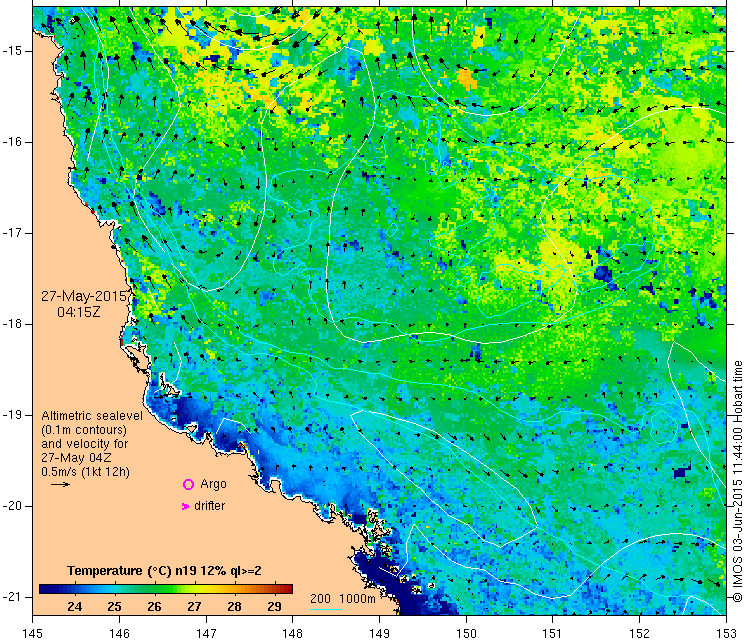Click the '27-May 04Z' caption line
Screen dimensions: 750x640
[x=76, y=457]
